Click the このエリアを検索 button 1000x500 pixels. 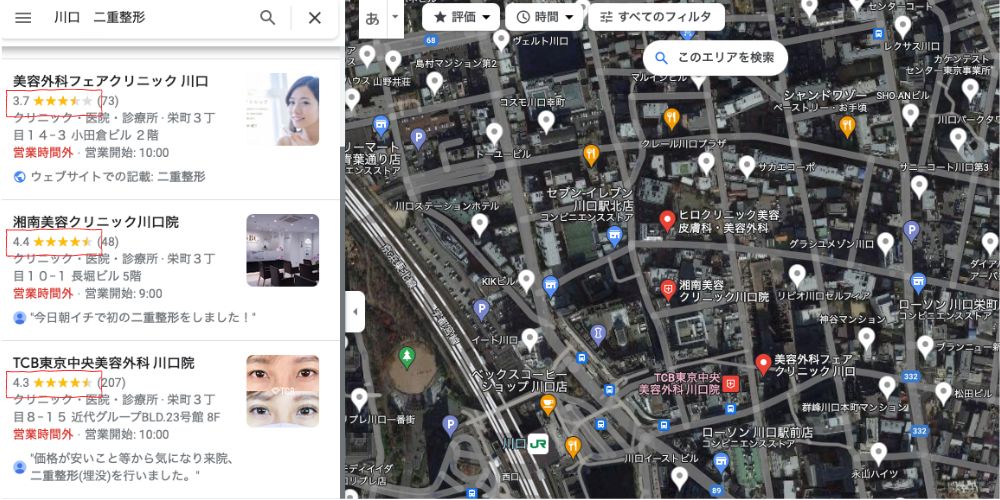[x=715, y=58]
